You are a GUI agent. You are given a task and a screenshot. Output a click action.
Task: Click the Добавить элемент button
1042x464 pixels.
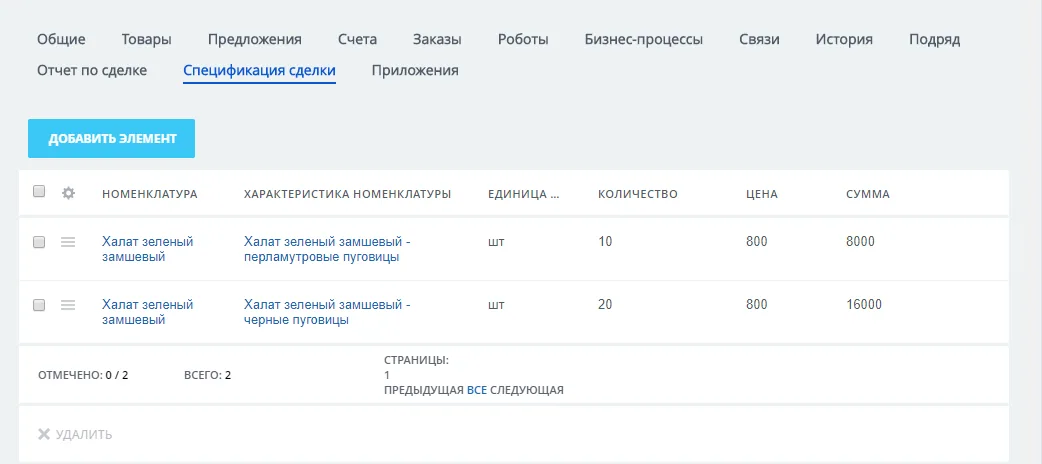point(112,138)
